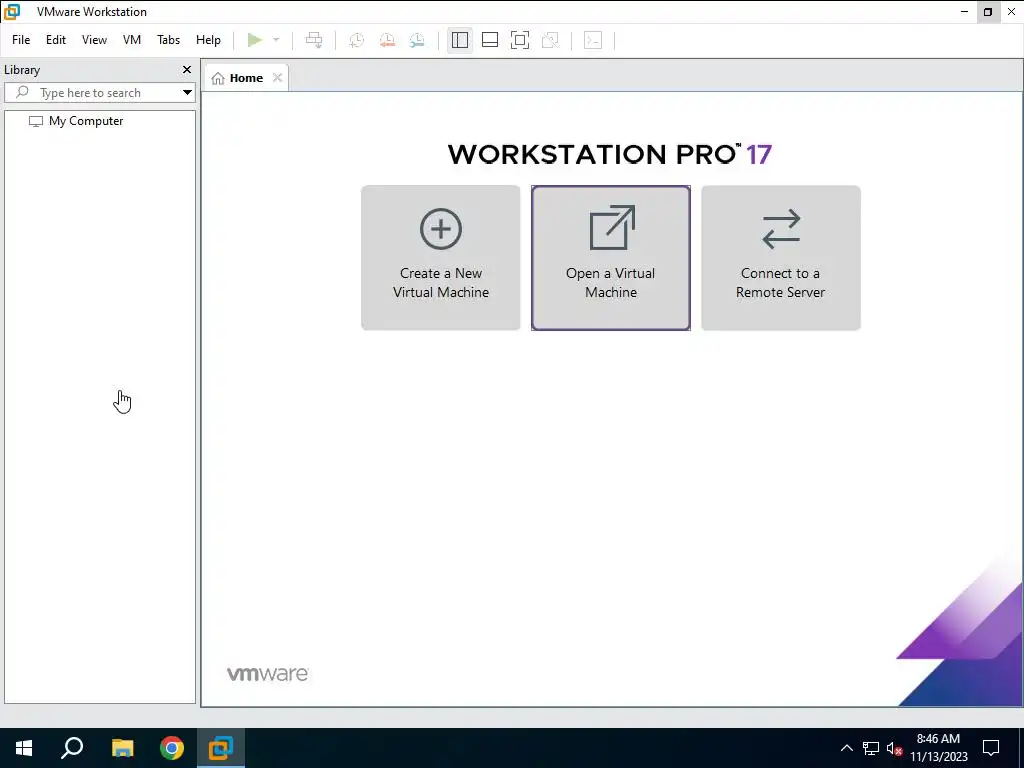The image size is (1024, 768).
Task: Restore down the VMware Workstation window
Action: tap(988, 12)
